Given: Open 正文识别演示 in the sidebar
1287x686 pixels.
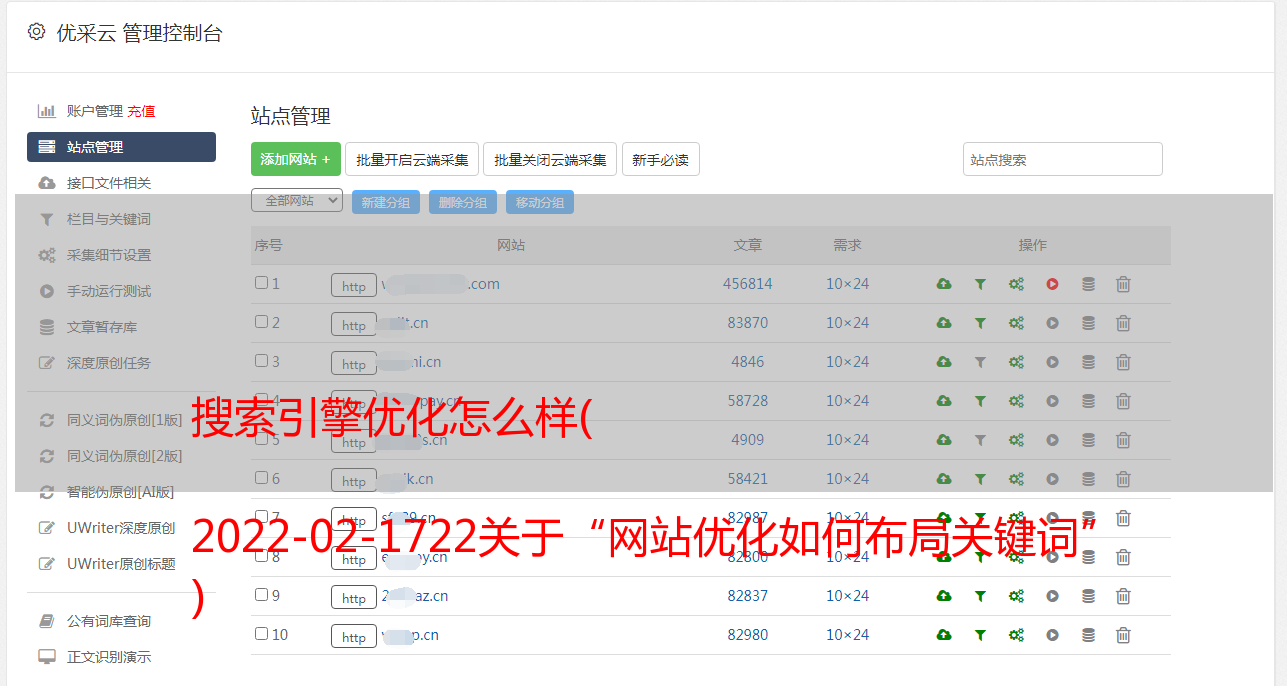Looking at the screenshot, I should tap(109, 657).
